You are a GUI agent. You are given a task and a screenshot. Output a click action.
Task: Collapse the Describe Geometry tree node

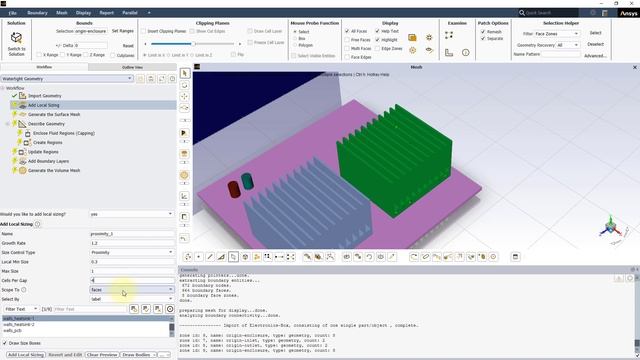coord(7,124)
